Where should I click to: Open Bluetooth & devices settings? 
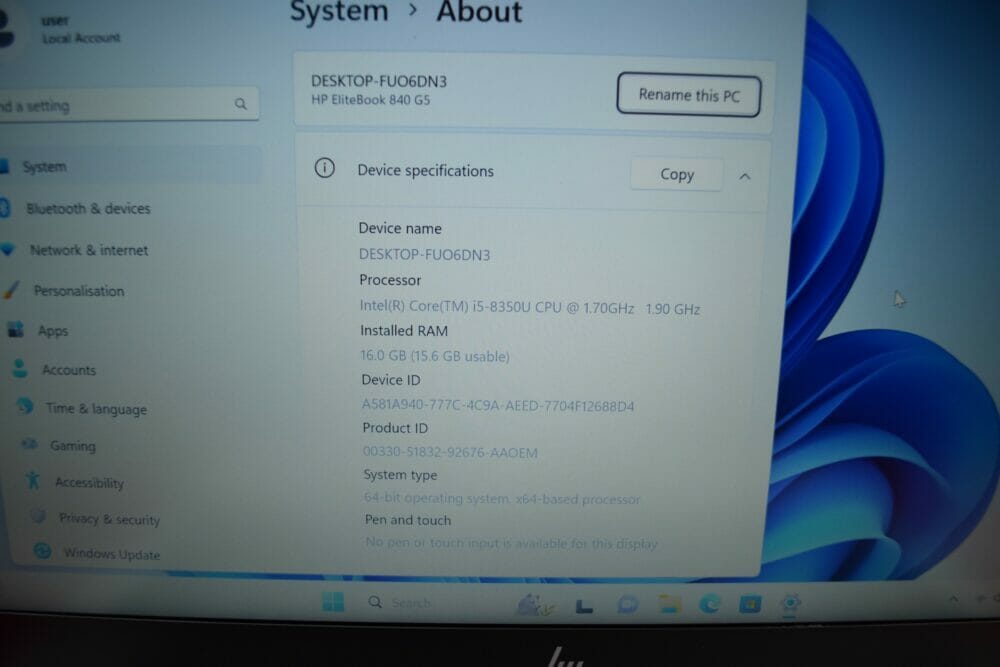(x=88, y=209)
